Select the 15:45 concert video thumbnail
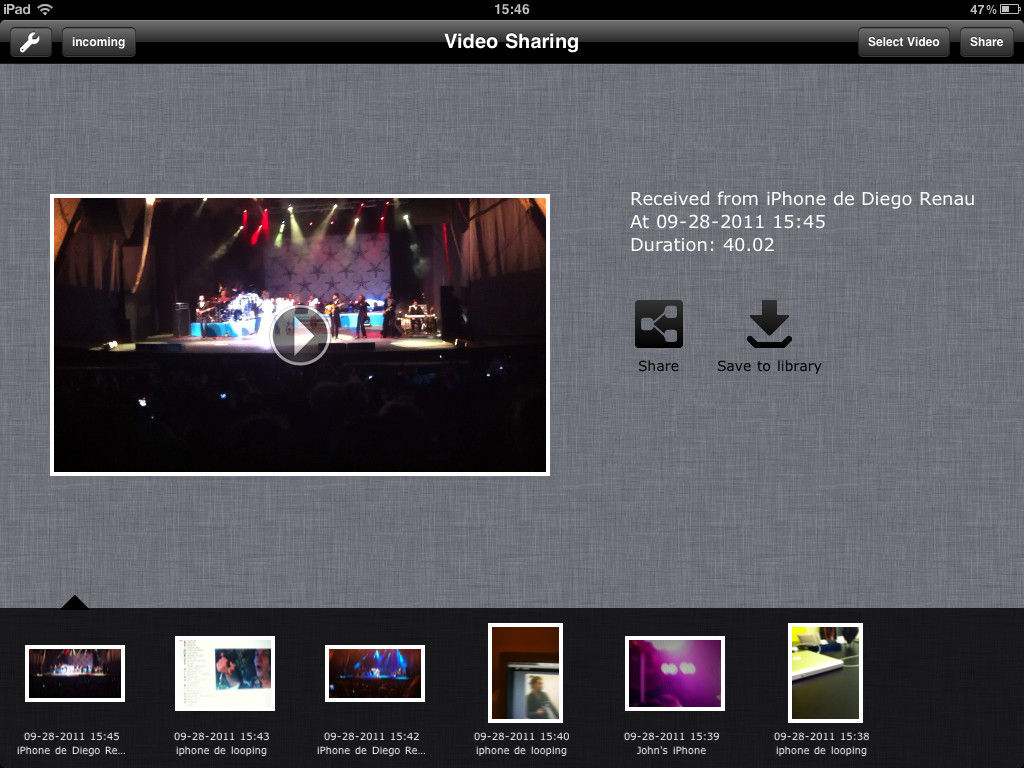 (74, 673)
